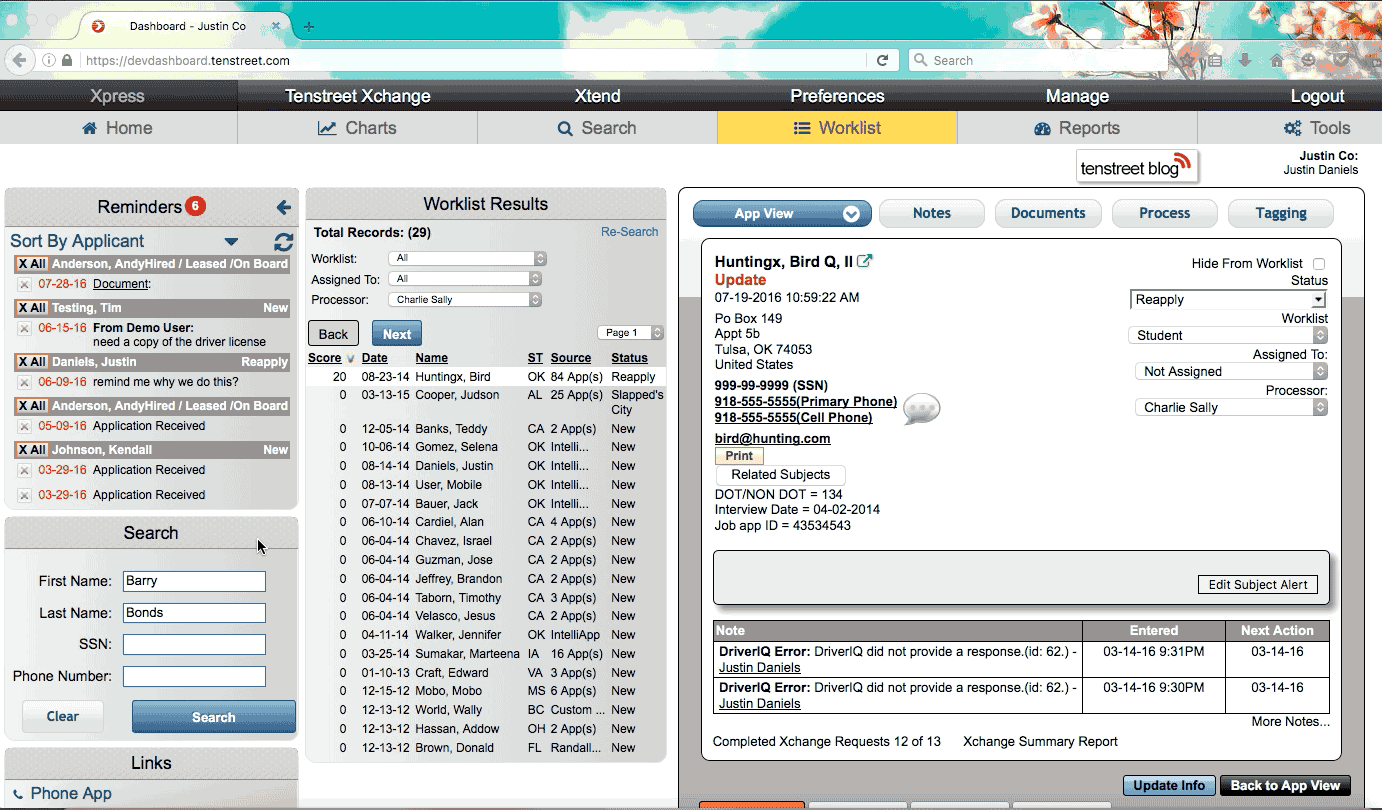Click browser home icon in toolbar

[x=1277, y=60]
